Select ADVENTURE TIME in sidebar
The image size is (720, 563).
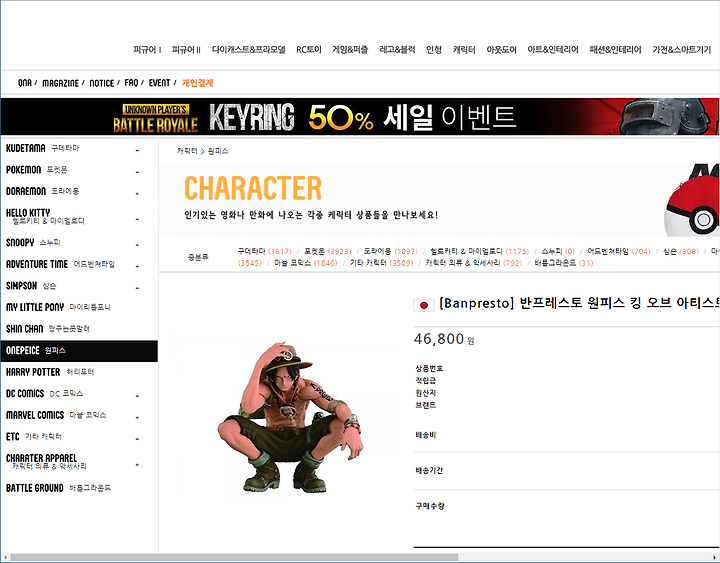(60, 264)
